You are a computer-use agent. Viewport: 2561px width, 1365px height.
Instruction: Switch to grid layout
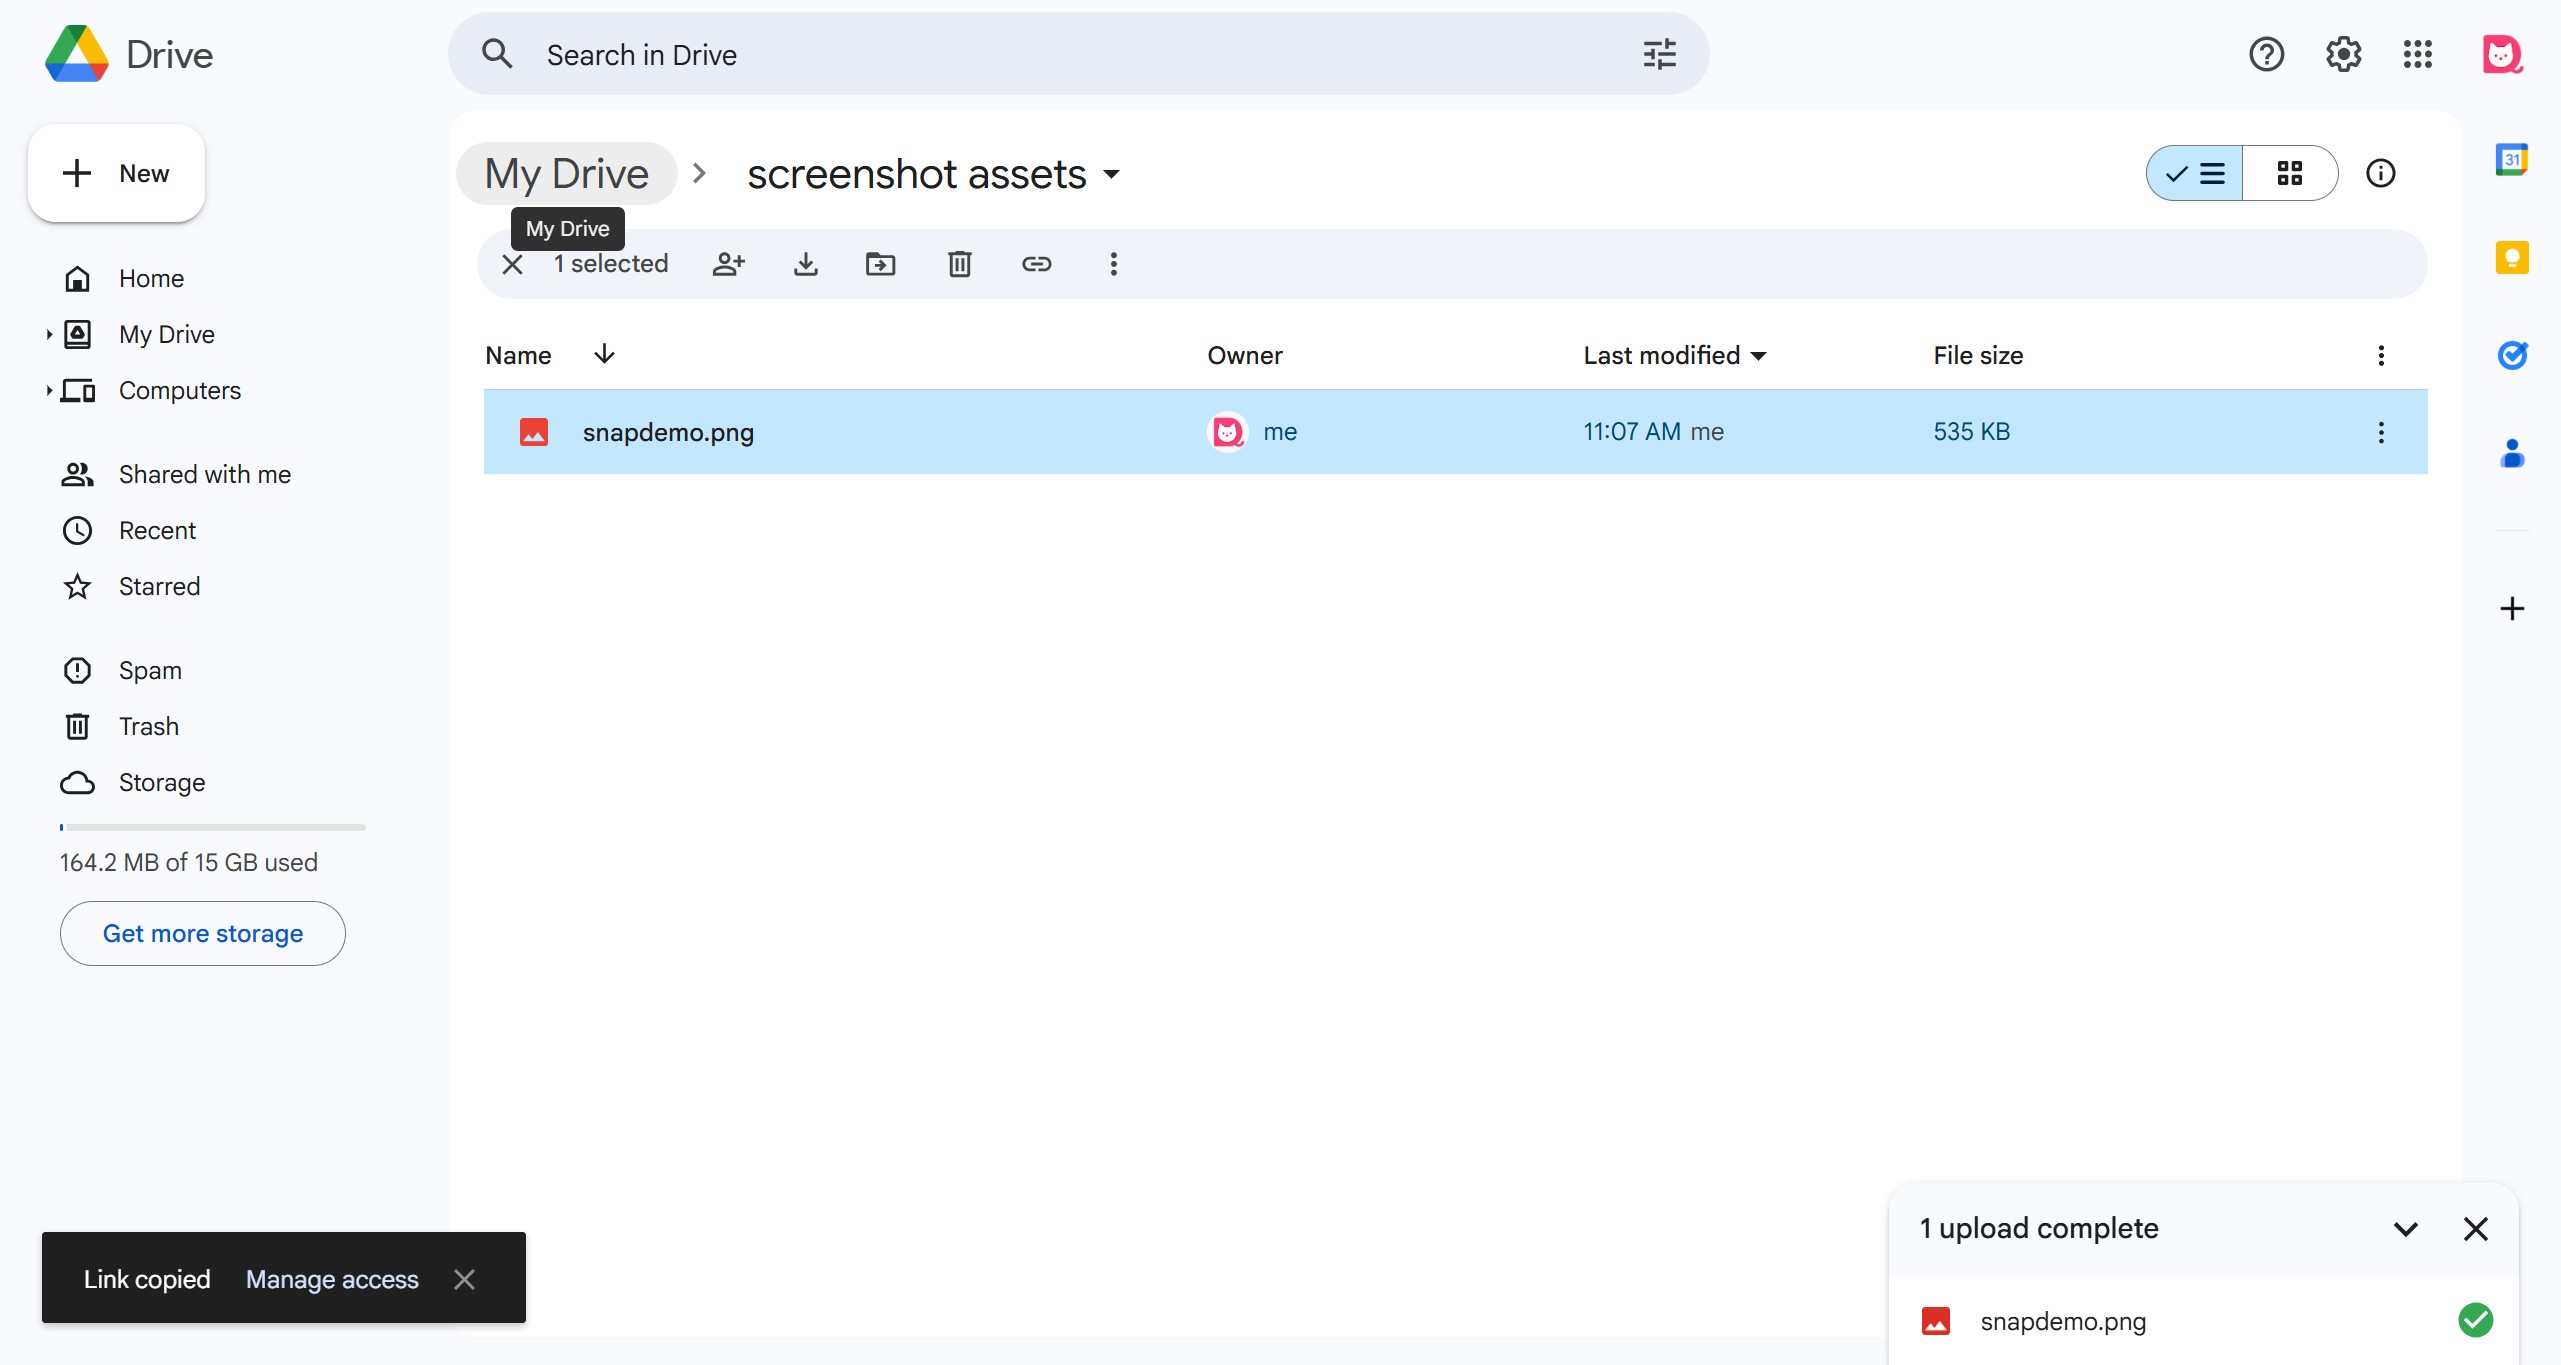[2290, 173]
